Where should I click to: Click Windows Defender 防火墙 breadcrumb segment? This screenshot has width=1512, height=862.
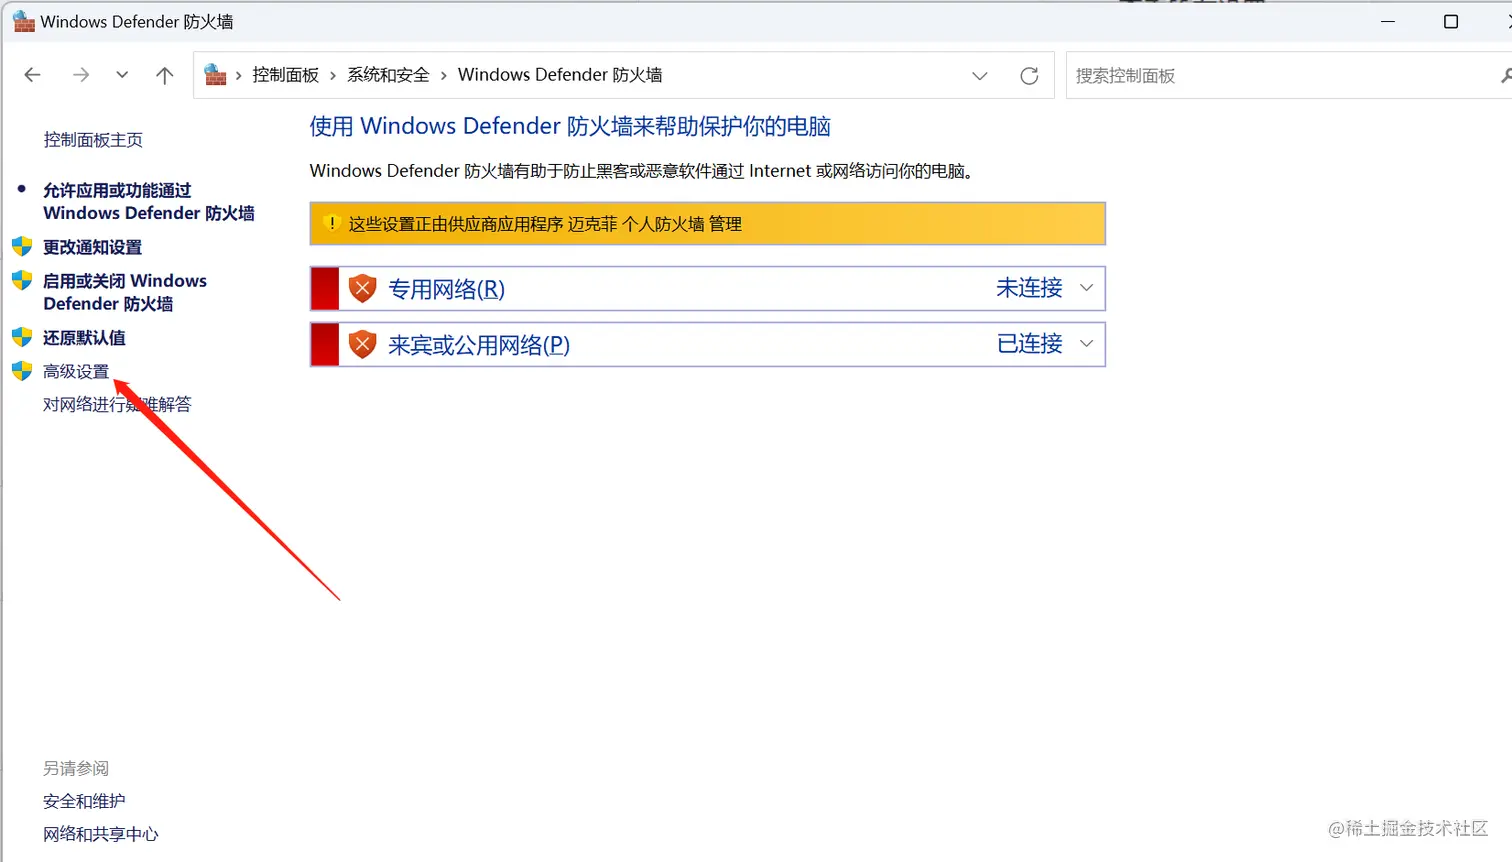560,75
